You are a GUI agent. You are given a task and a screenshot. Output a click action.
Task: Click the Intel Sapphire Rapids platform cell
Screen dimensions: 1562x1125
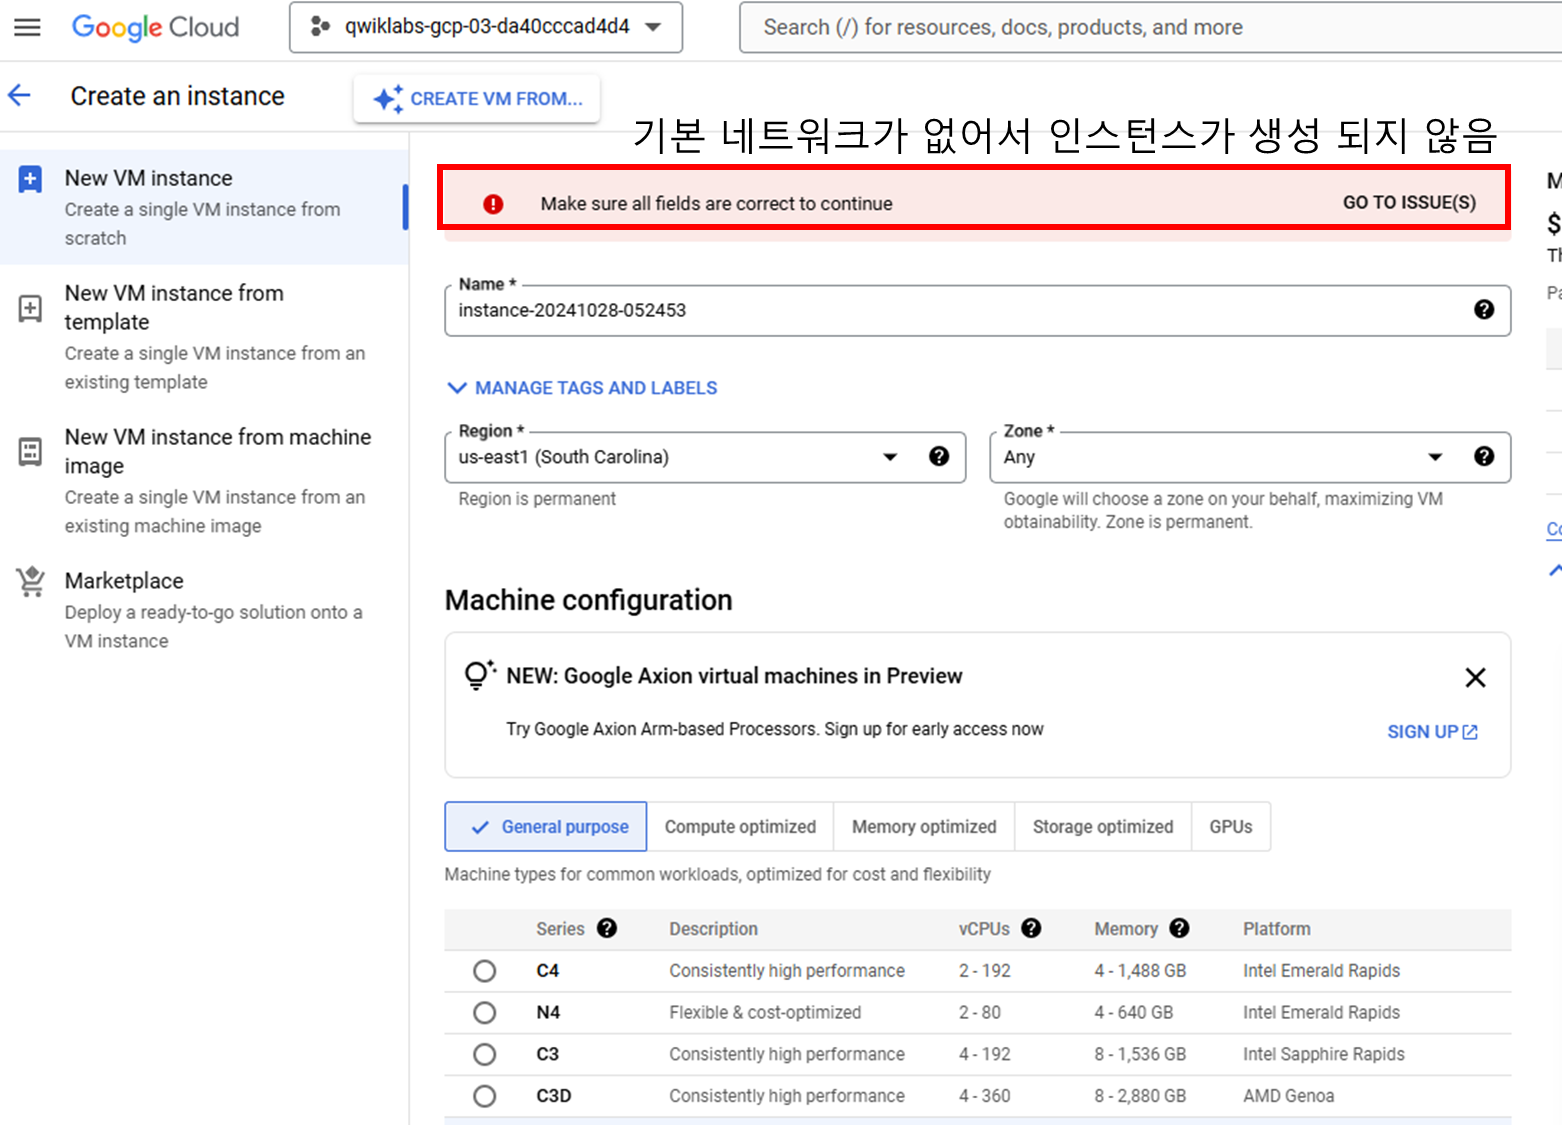1324,1054
